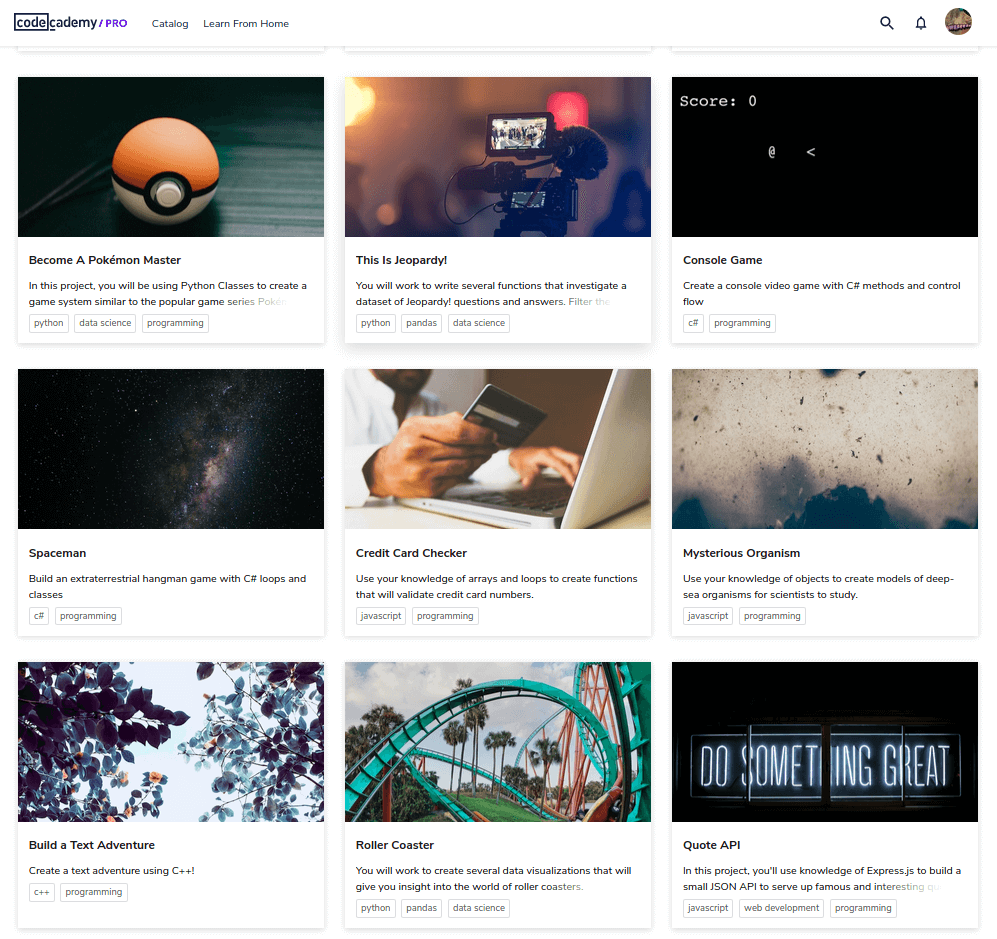The image size is (997, 939).
Task: Select javascript tag on Quote API card
Action: pos(708,908)
